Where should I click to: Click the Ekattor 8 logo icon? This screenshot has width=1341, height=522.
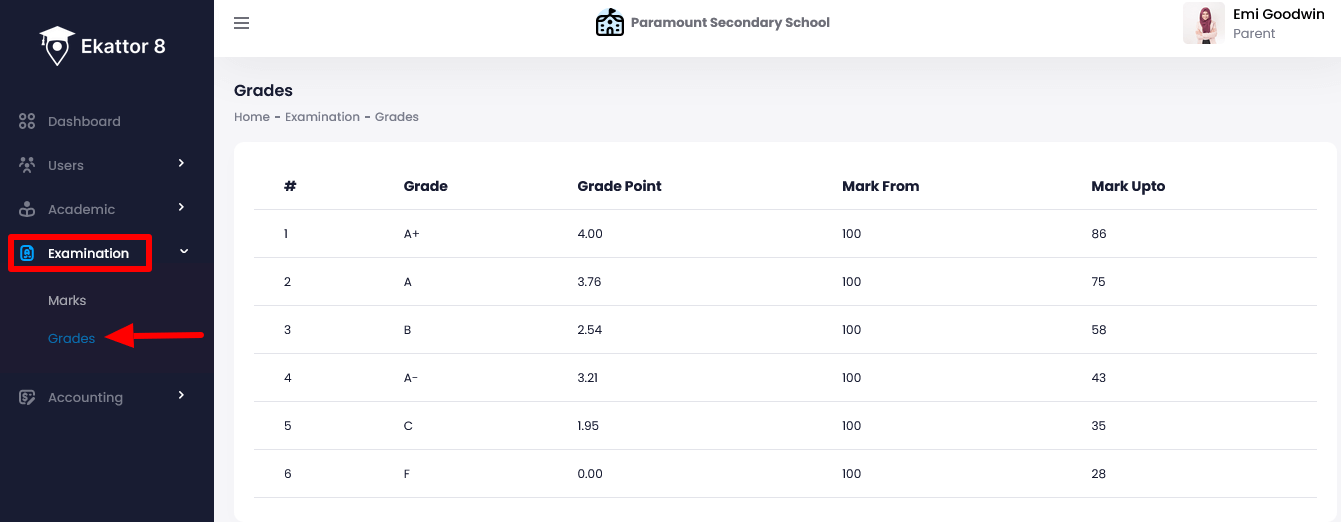[x=57, y=46]
